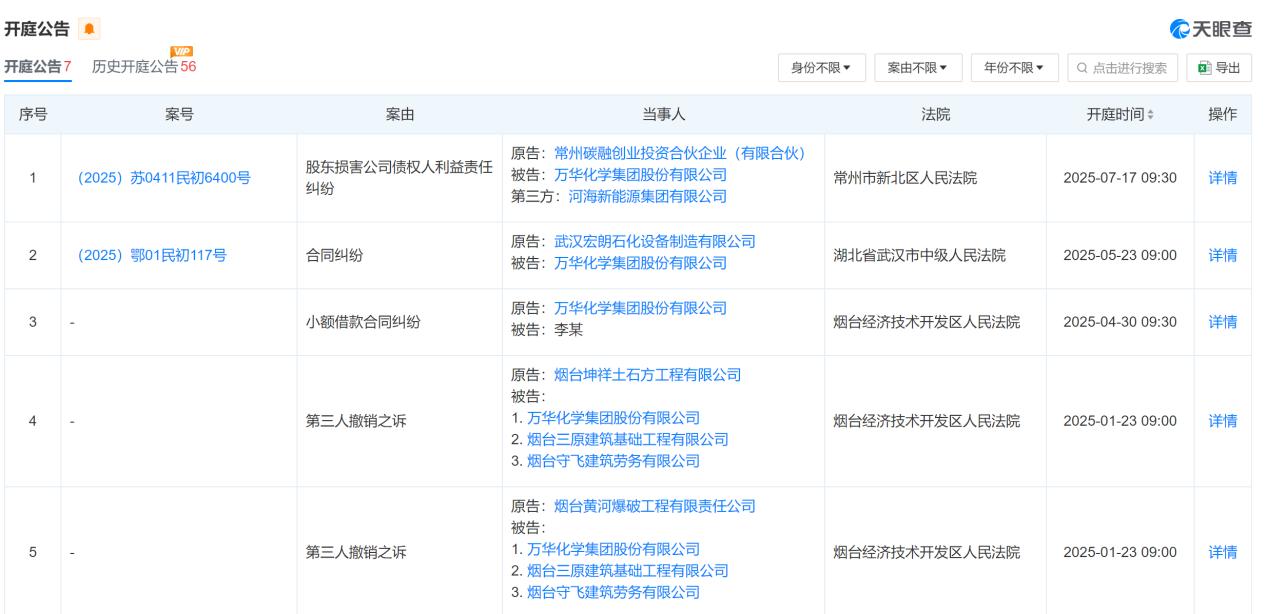Click the Excel export button

1219,67
